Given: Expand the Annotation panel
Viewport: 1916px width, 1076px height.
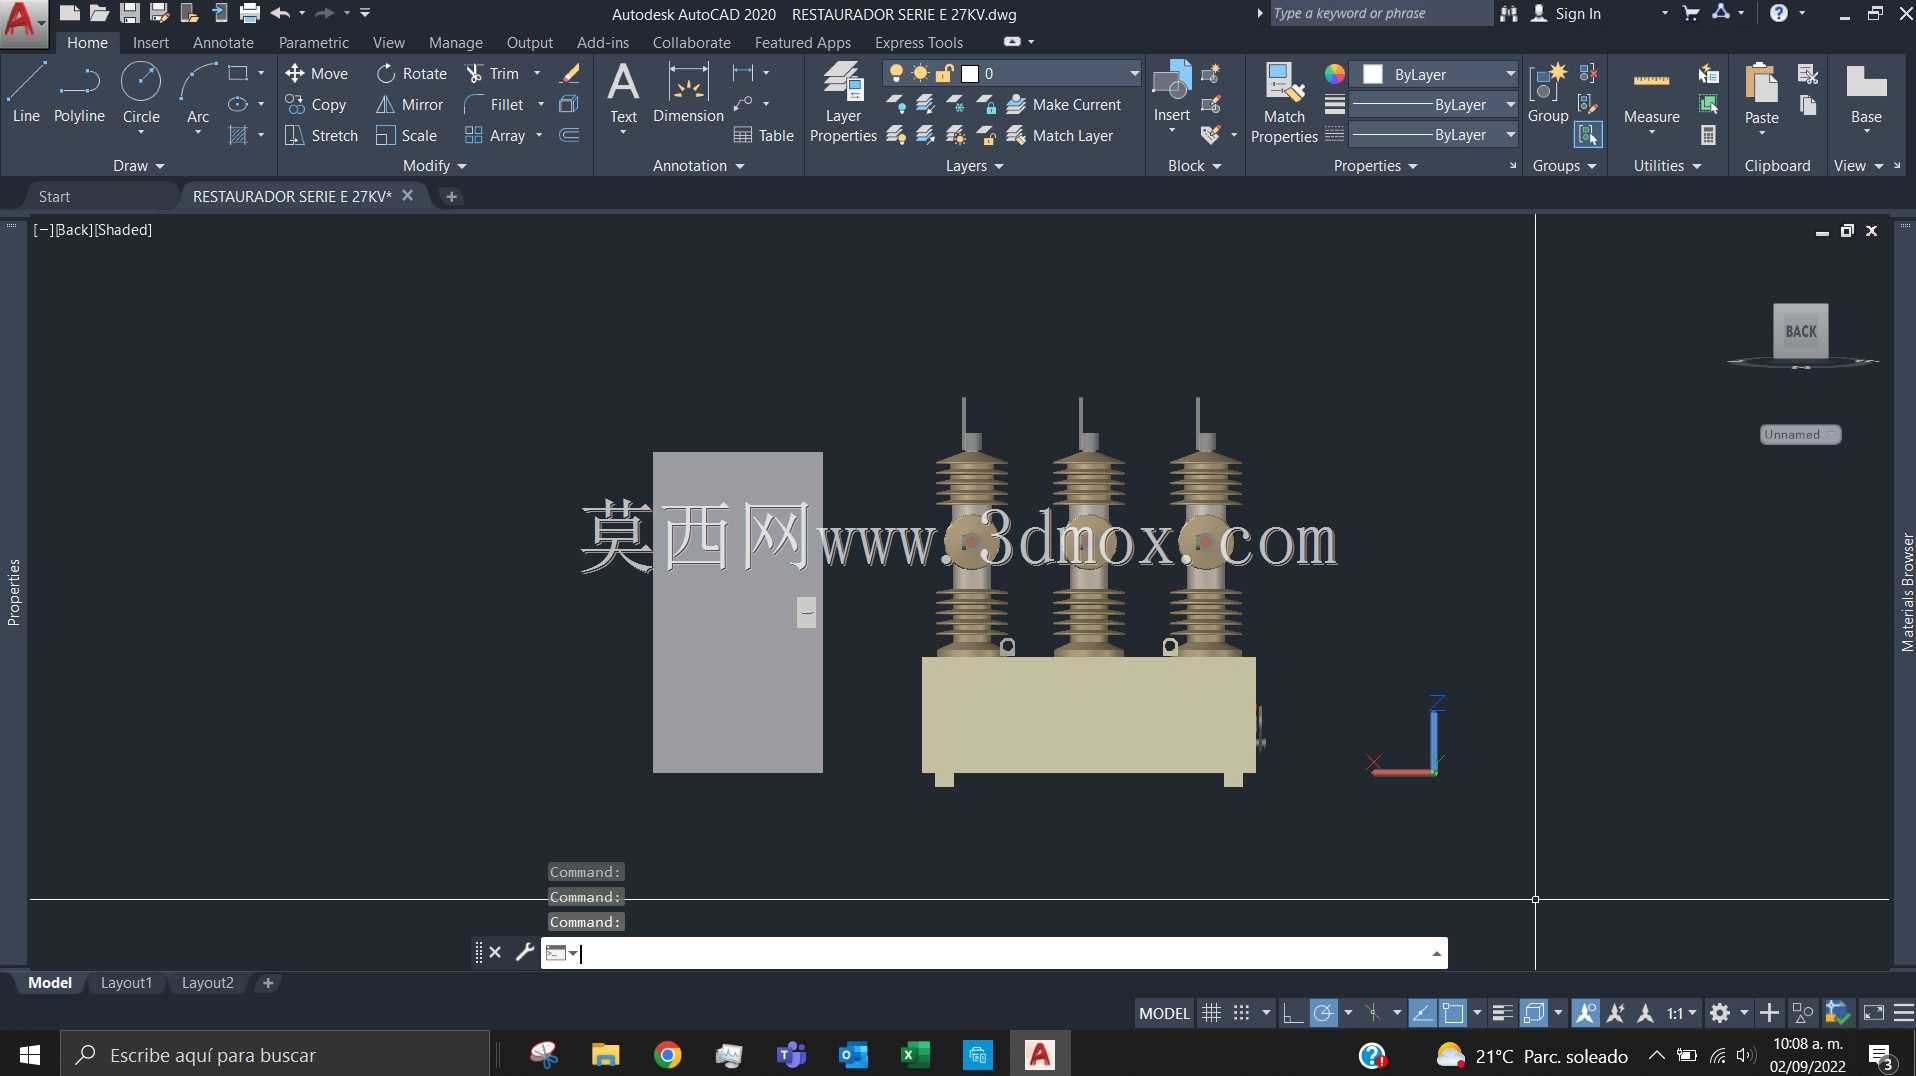Looking at the screenshot, I should point(698,166).
